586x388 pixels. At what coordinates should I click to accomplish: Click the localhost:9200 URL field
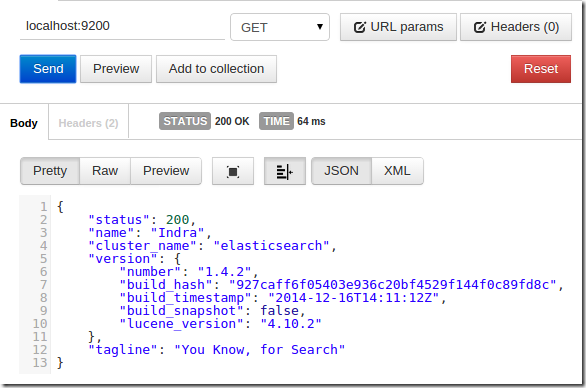pyautogui.click(x=122, y=26)
